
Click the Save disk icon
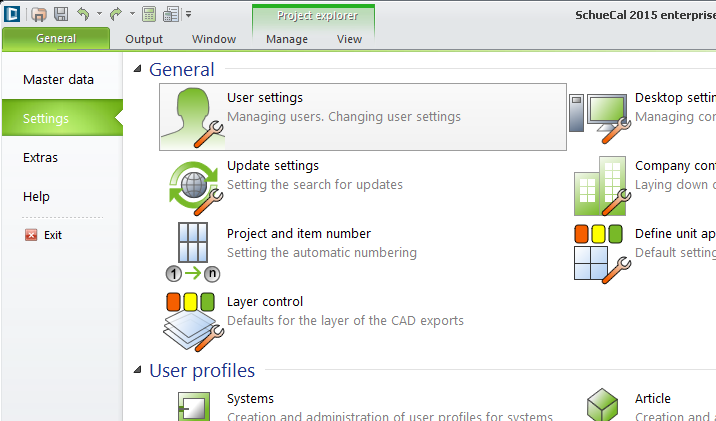click(x=61, y=14)
